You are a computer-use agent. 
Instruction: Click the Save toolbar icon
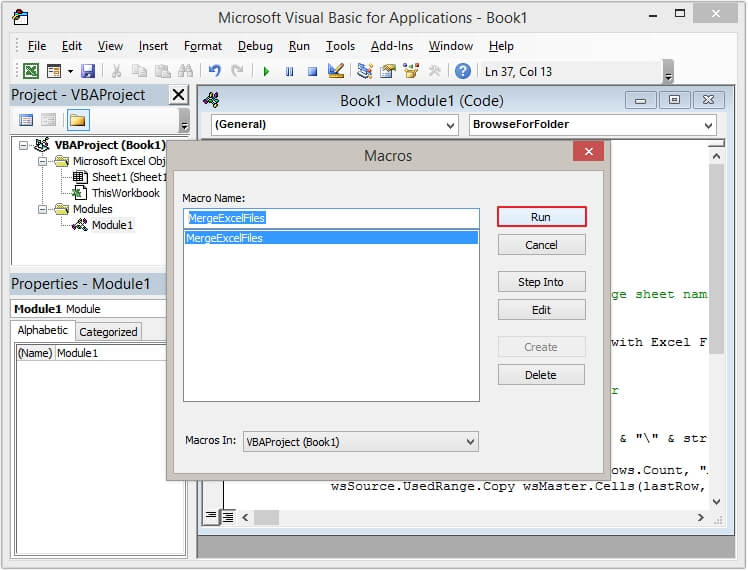[88, 71]
